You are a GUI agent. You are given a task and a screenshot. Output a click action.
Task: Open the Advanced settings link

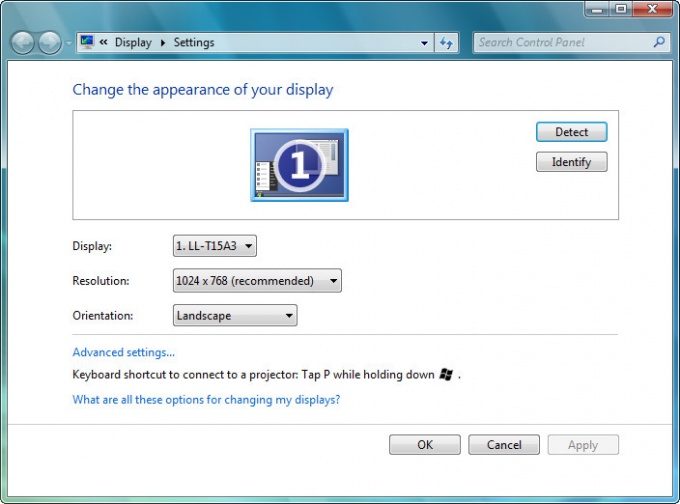click(x=123, y=352)
